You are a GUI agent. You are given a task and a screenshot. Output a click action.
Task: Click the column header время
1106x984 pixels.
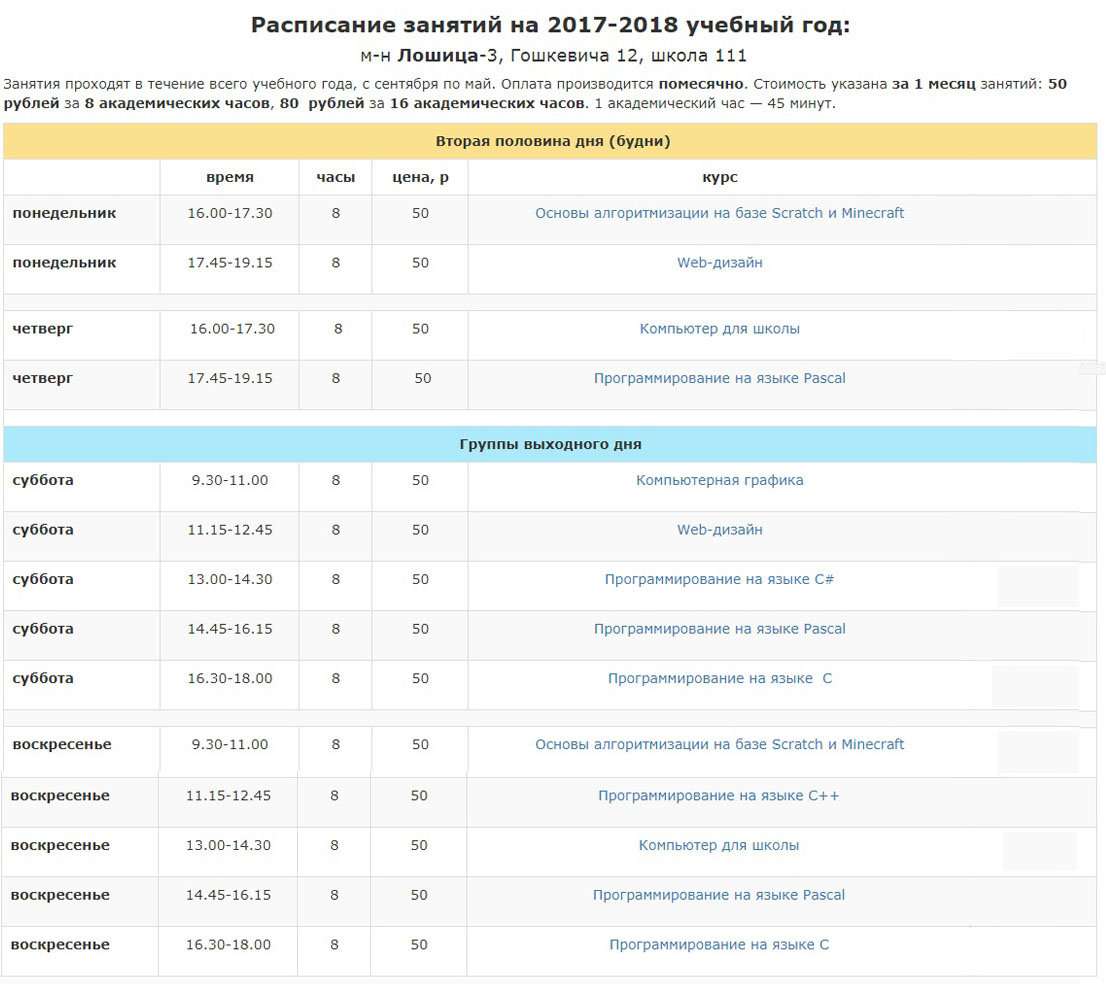tap(230, 178)
